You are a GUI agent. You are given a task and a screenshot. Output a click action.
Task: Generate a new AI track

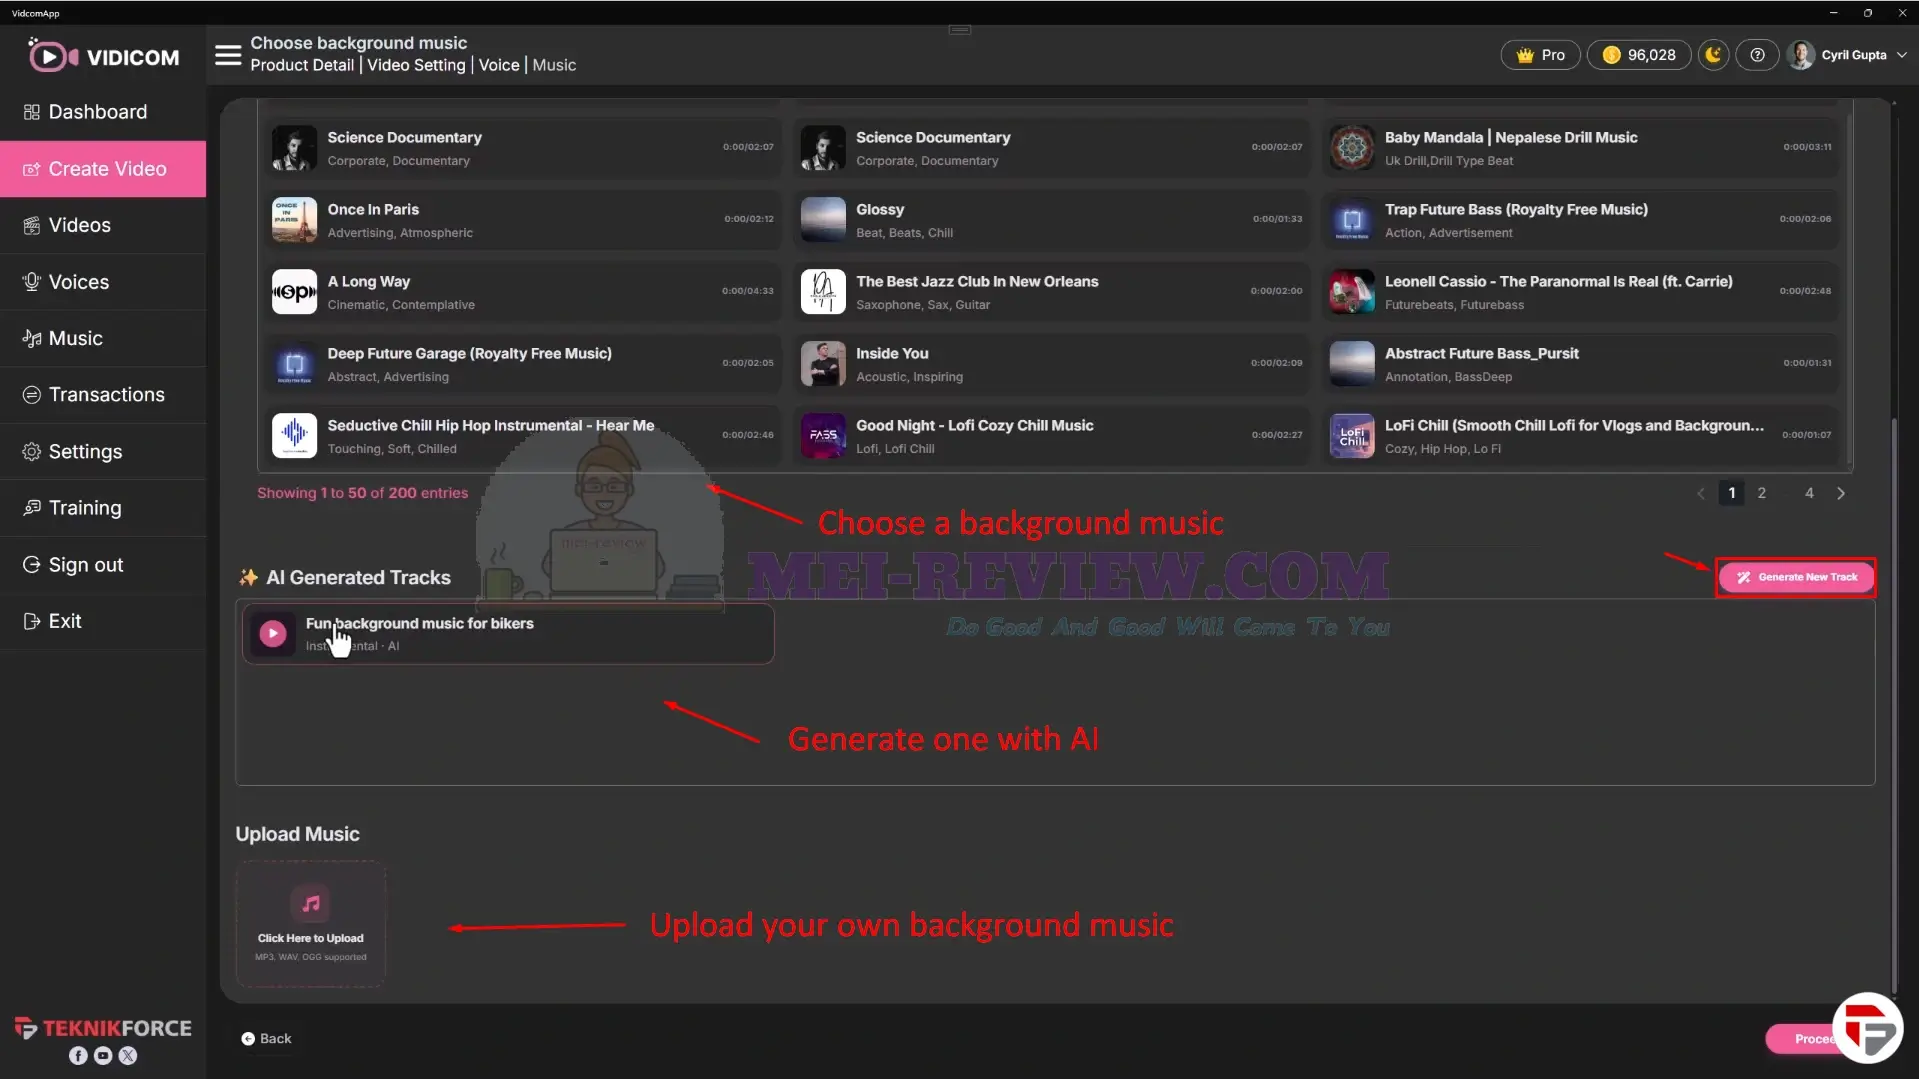click(x=1796, y=577)
